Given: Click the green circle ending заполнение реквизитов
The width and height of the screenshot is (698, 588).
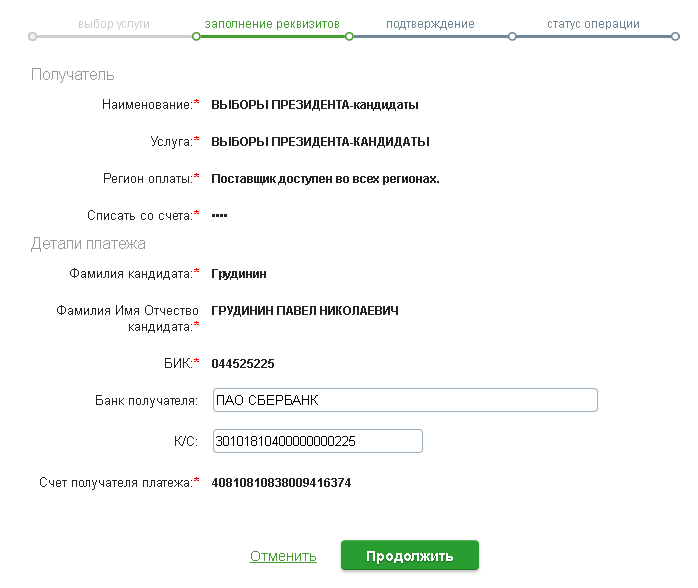Looking at the screenshot, I should click(349, 36).
